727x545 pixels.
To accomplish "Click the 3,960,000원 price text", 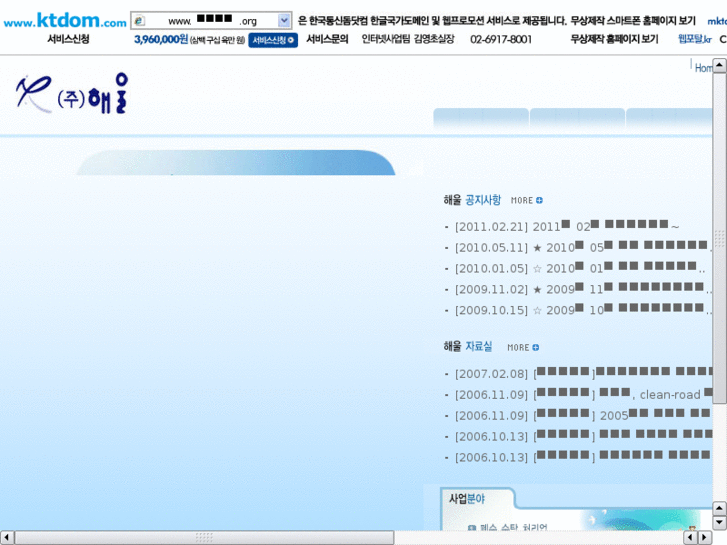I will pyautogui.click(x=161, y=39).
